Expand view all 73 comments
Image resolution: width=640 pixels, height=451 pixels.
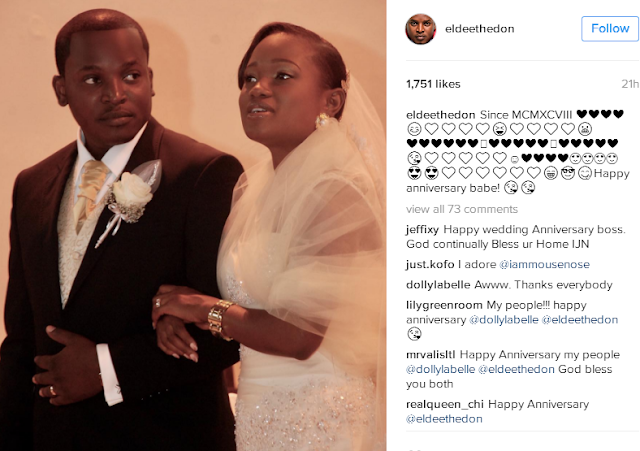pos(462,209)
